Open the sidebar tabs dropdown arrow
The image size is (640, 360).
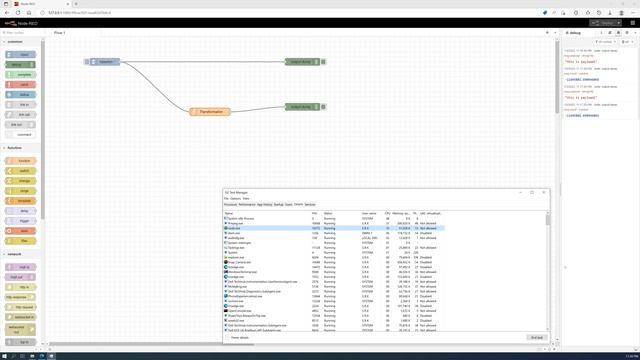pos(636,33)
